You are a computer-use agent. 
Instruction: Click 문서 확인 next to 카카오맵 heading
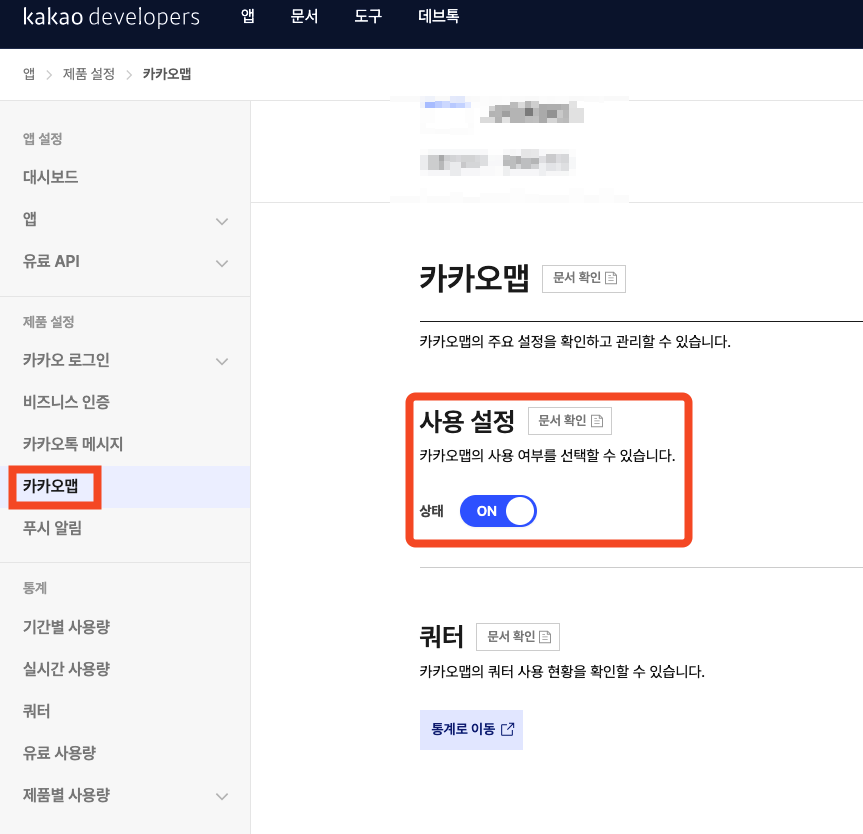click(583, 278)
